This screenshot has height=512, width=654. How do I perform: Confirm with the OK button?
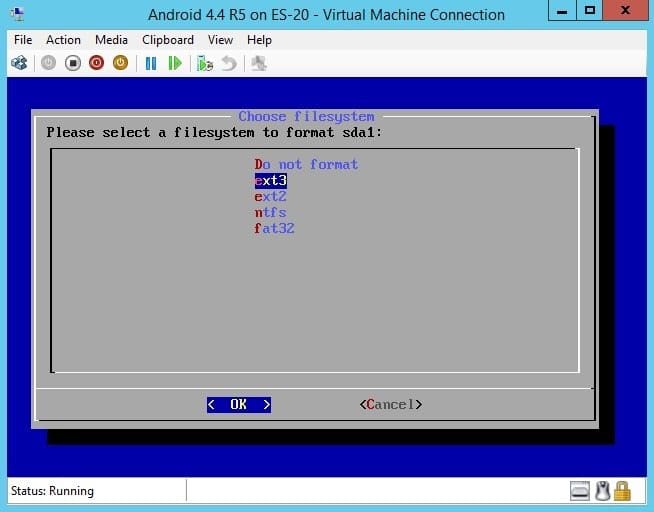239,404
